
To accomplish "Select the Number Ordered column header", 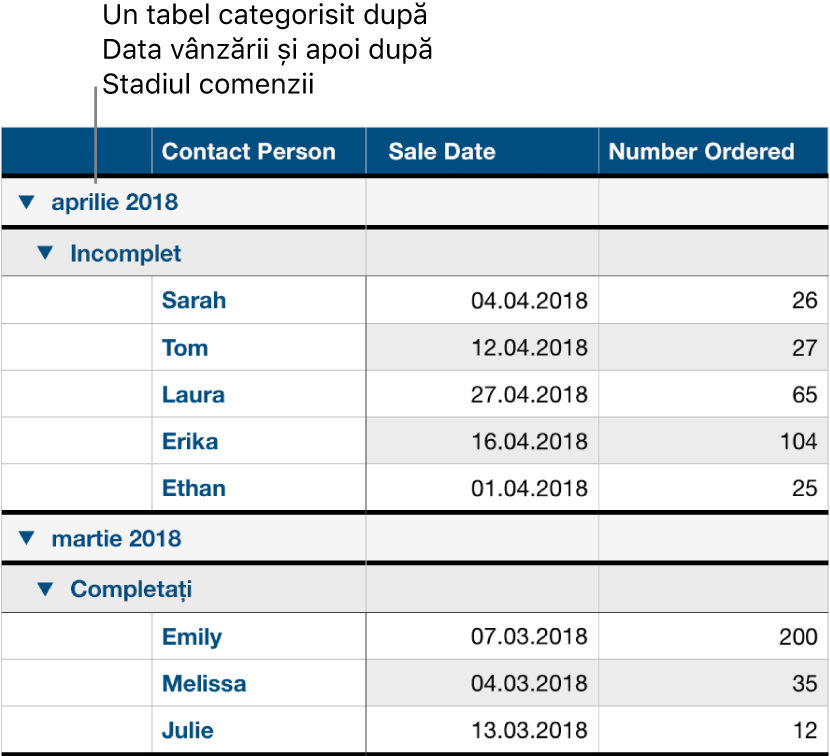I will tap(712, 151).
